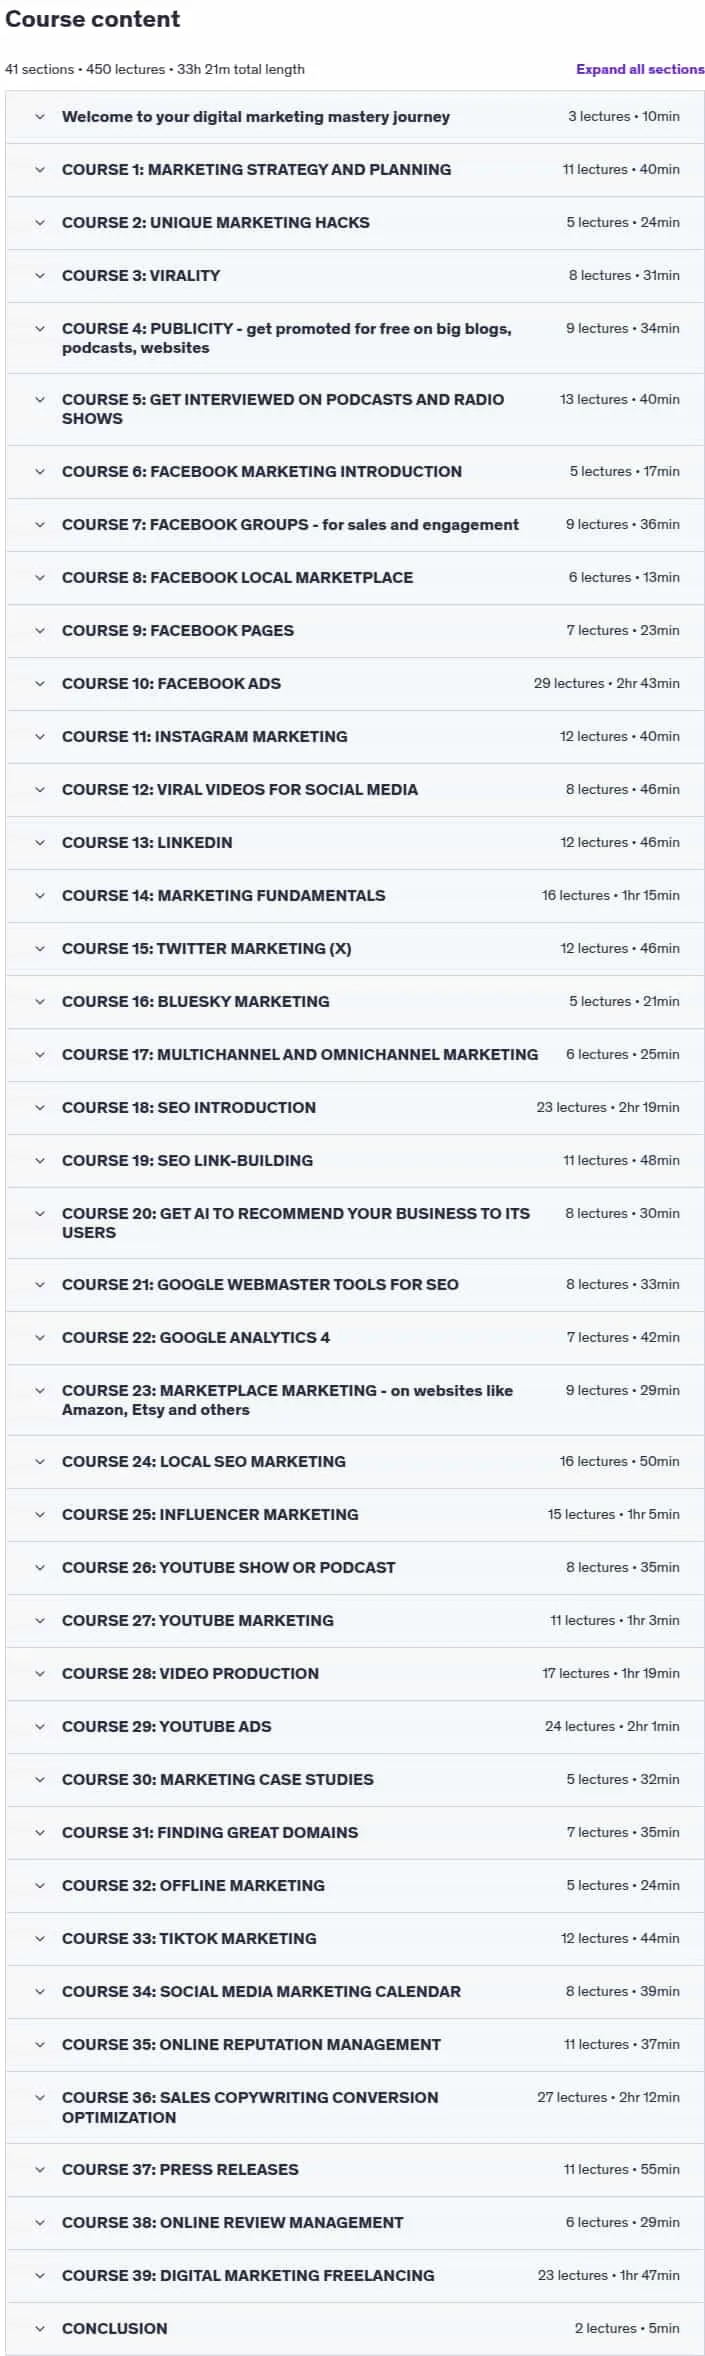The width and height of the screenshot is (705, 2356).
Task: Click the Expand all sections link
Action: [x=640, y=69]
